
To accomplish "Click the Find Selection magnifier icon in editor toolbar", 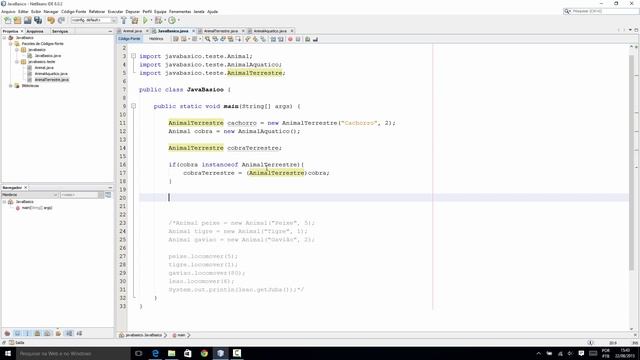I will (207, 39).
